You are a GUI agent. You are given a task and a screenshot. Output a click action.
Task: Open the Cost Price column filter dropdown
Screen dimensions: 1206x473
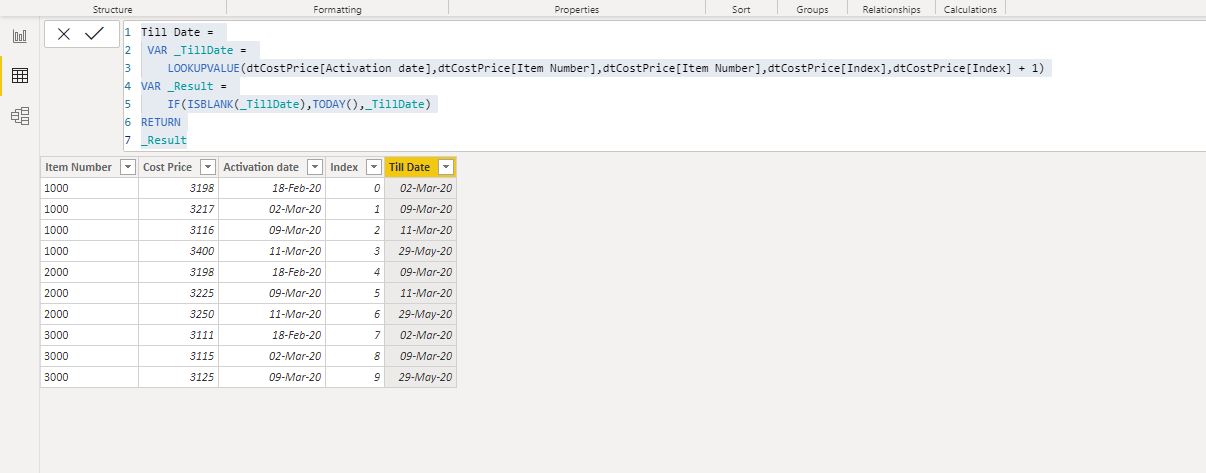[x=207, y=168]
